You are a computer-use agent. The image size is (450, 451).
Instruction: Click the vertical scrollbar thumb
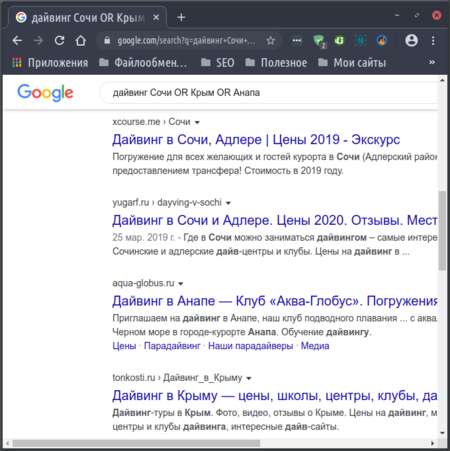442,230
